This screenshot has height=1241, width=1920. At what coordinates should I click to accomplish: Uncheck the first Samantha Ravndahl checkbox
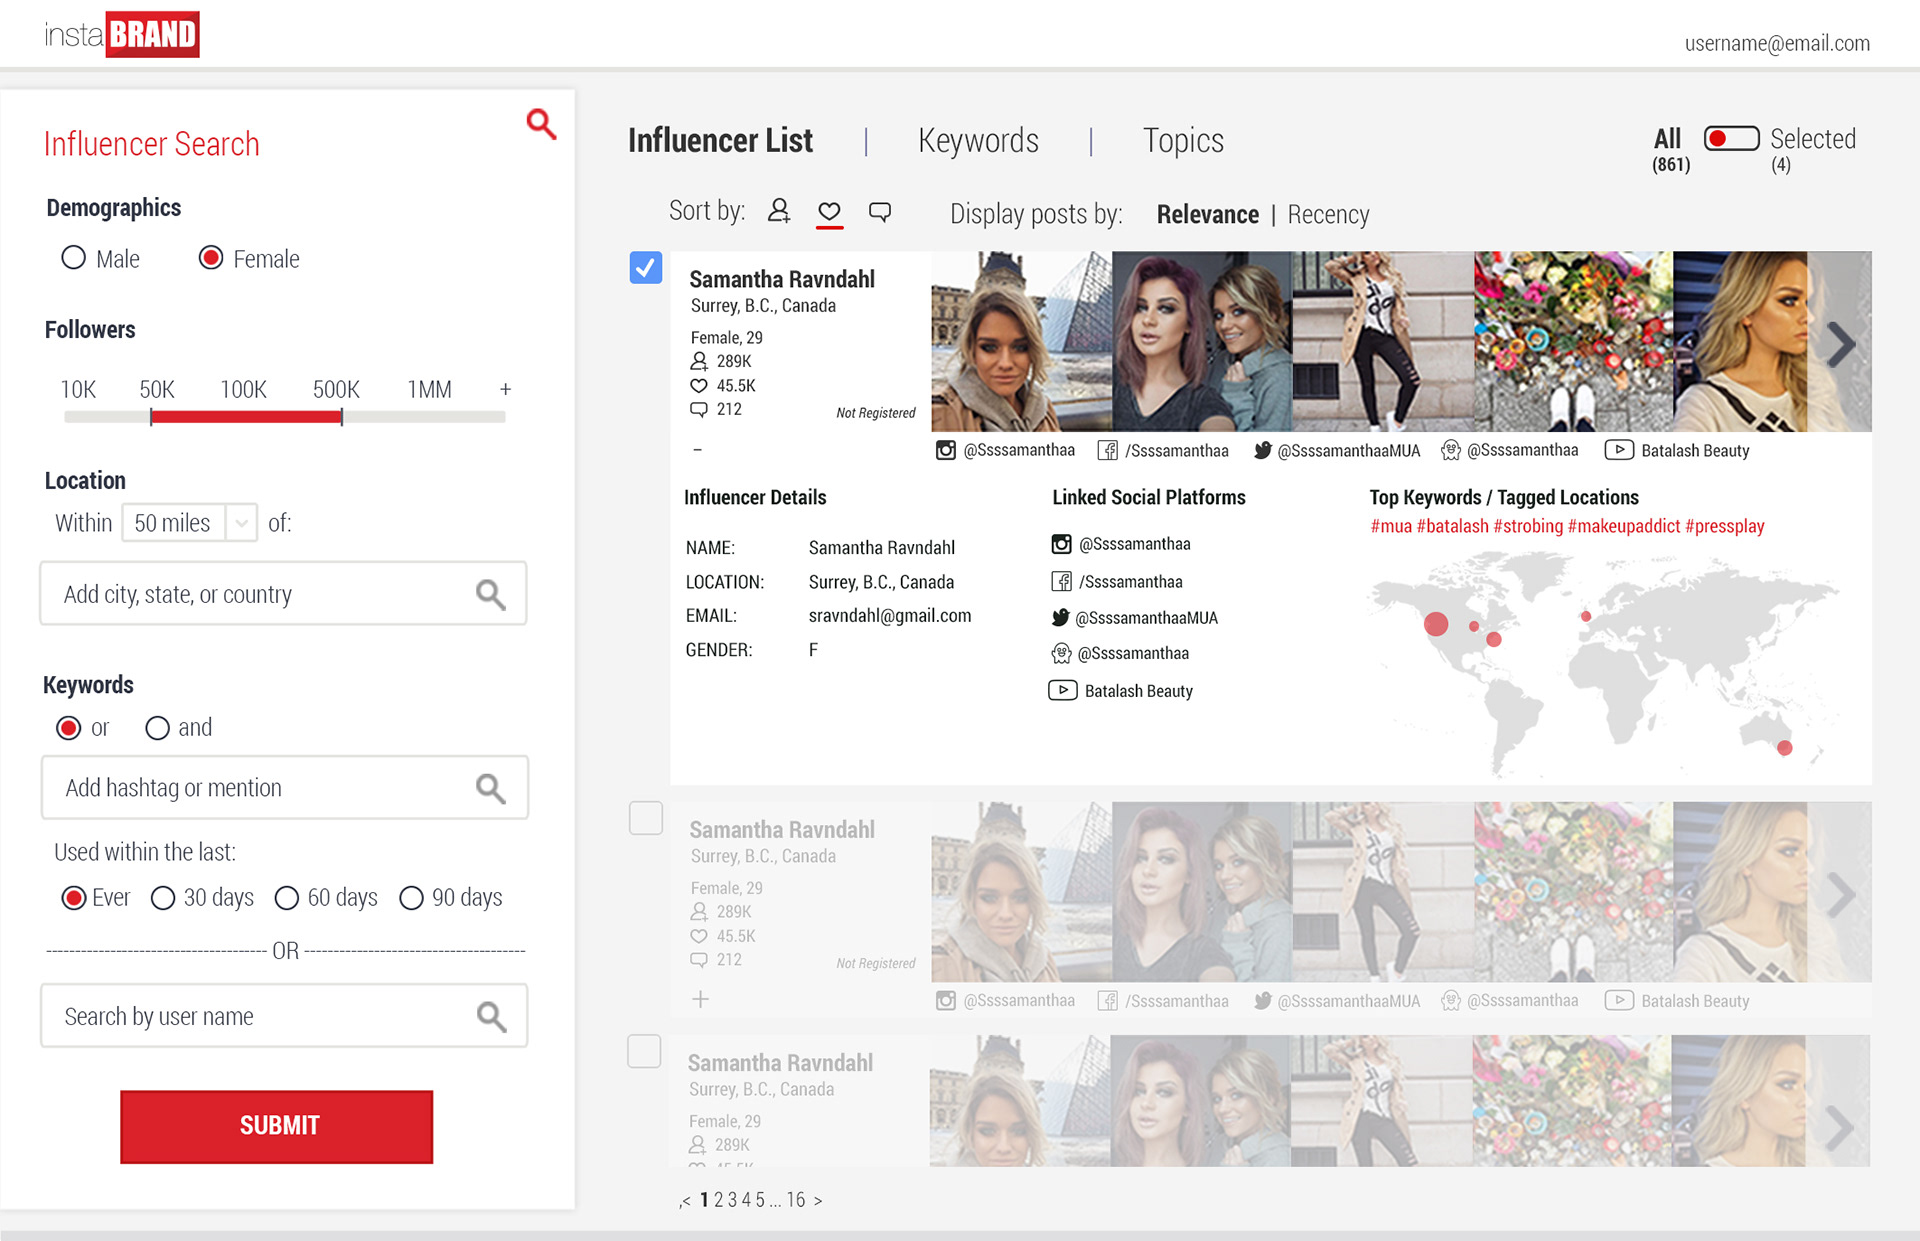pyautogui.click(x=646, y=268)
